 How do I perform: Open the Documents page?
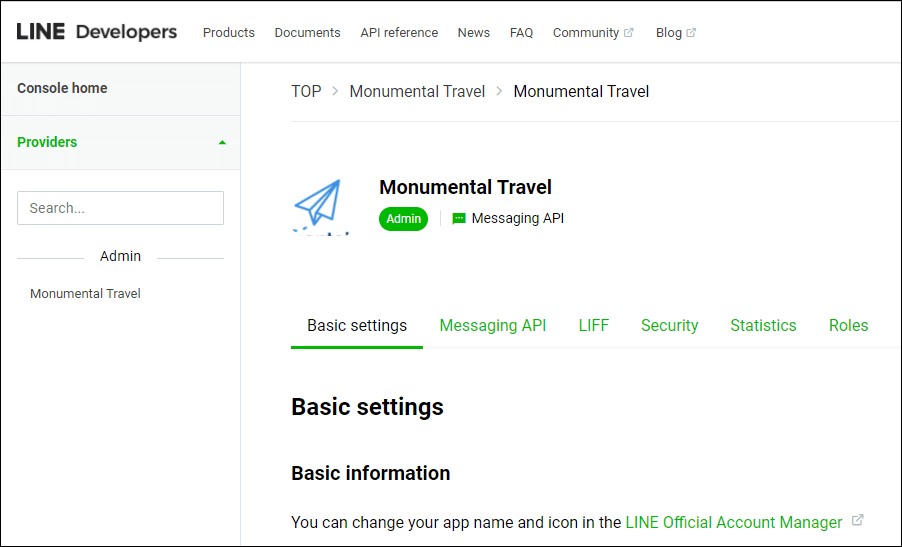click(307, 32)
